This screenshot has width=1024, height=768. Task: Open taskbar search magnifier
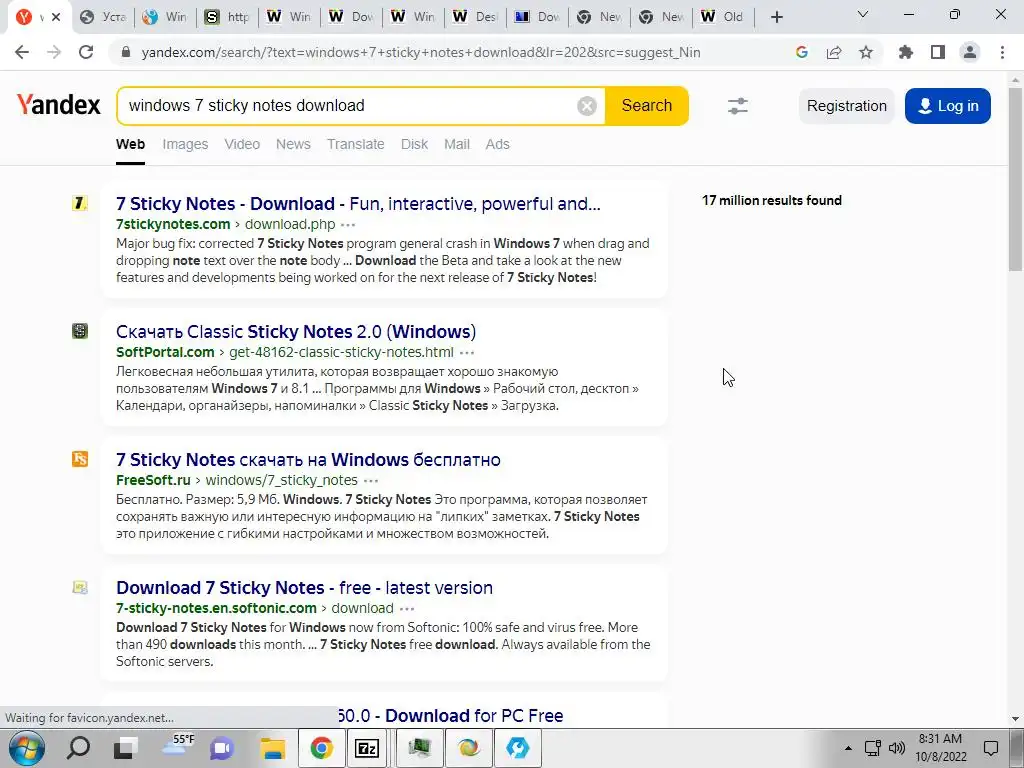click(x=79, y=748)
